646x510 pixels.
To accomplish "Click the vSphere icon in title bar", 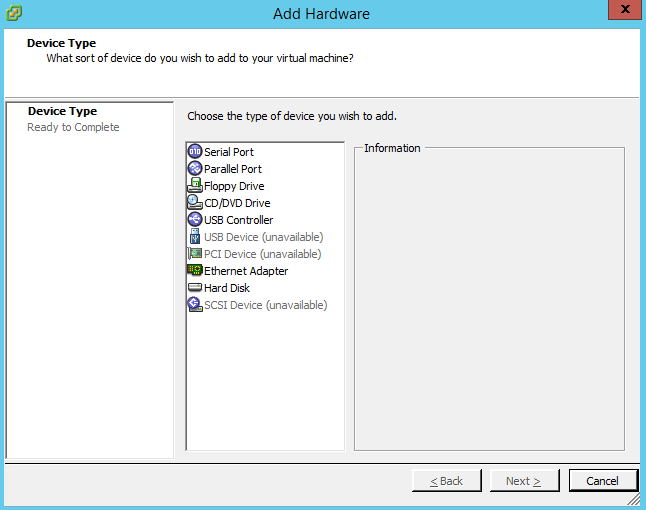I will coord(14,13).
